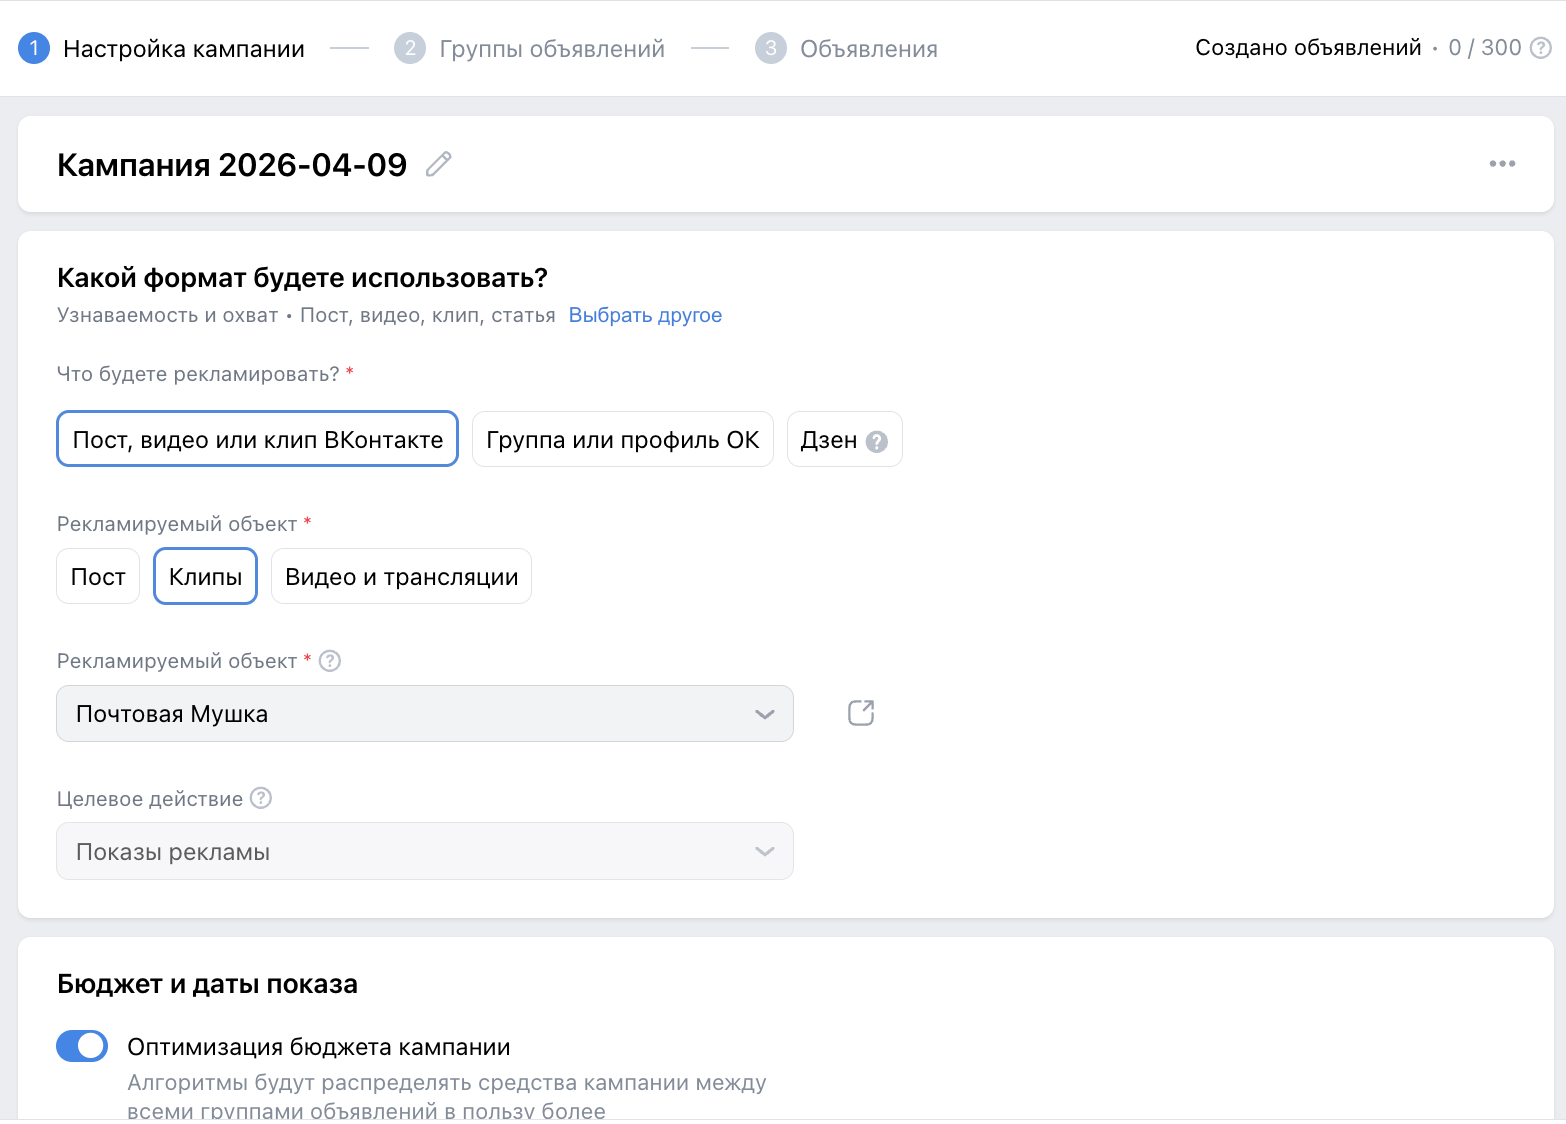The height and width of the screenshot is (1124, 1566).
Task: Click the campaign title Кампания 2026-04-09
Action: pyautogui.click(x=232, y=164)
